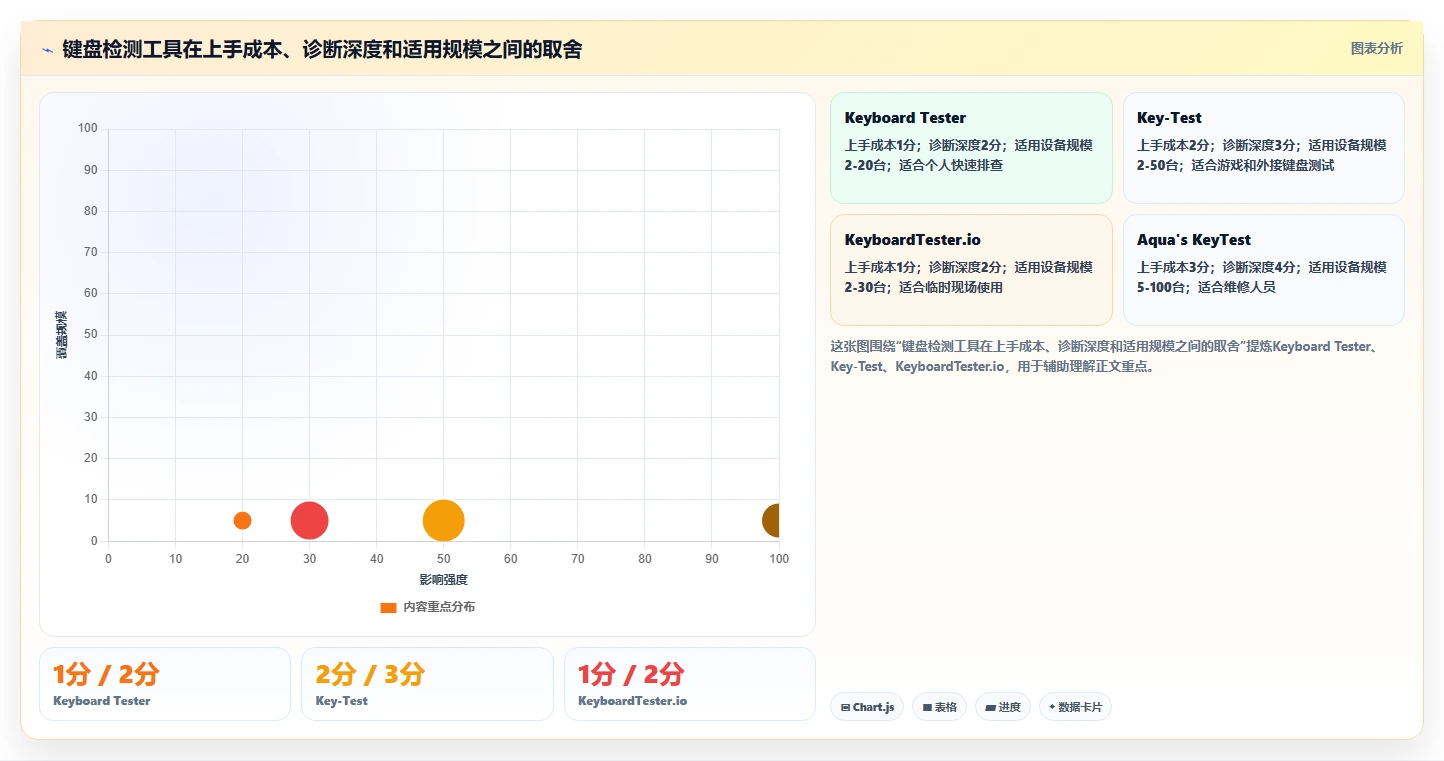The image size is (1444, 761).
Task: Click the amber bubble at 50
Action: pos(443,520)
